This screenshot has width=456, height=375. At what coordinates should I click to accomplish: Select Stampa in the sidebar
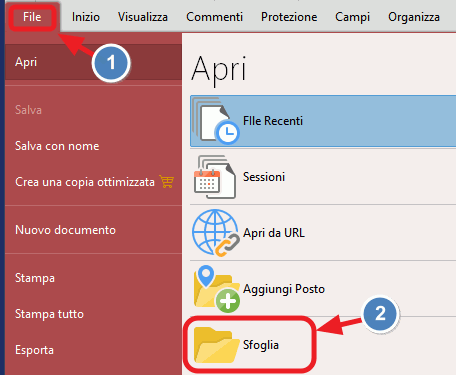tap(35, 278)
